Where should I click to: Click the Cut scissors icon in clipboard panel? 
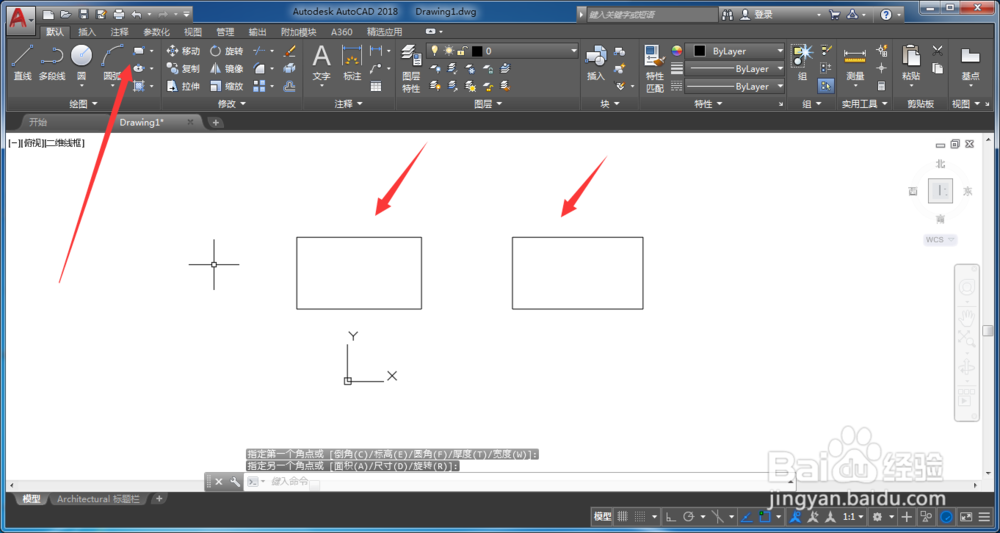click(x=938, y=50)
